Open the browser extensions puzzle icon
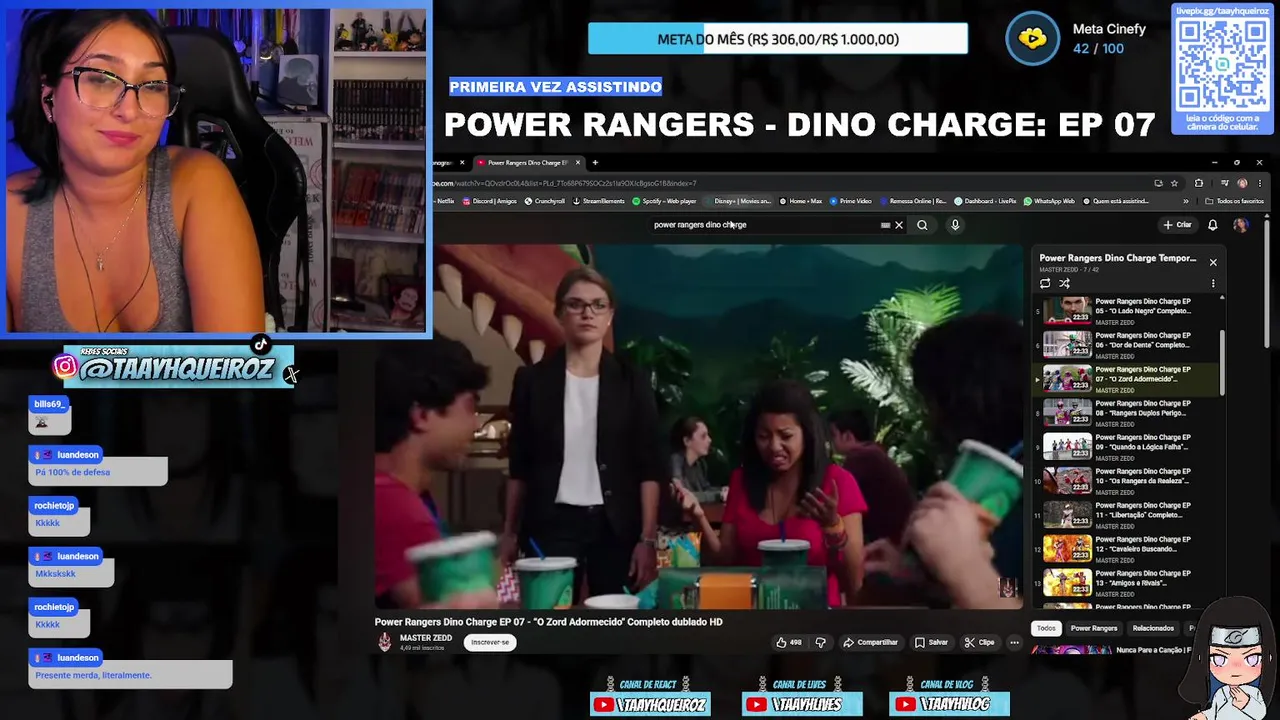The width and height of the screenshot is (1280, 720). [1199, 183]
